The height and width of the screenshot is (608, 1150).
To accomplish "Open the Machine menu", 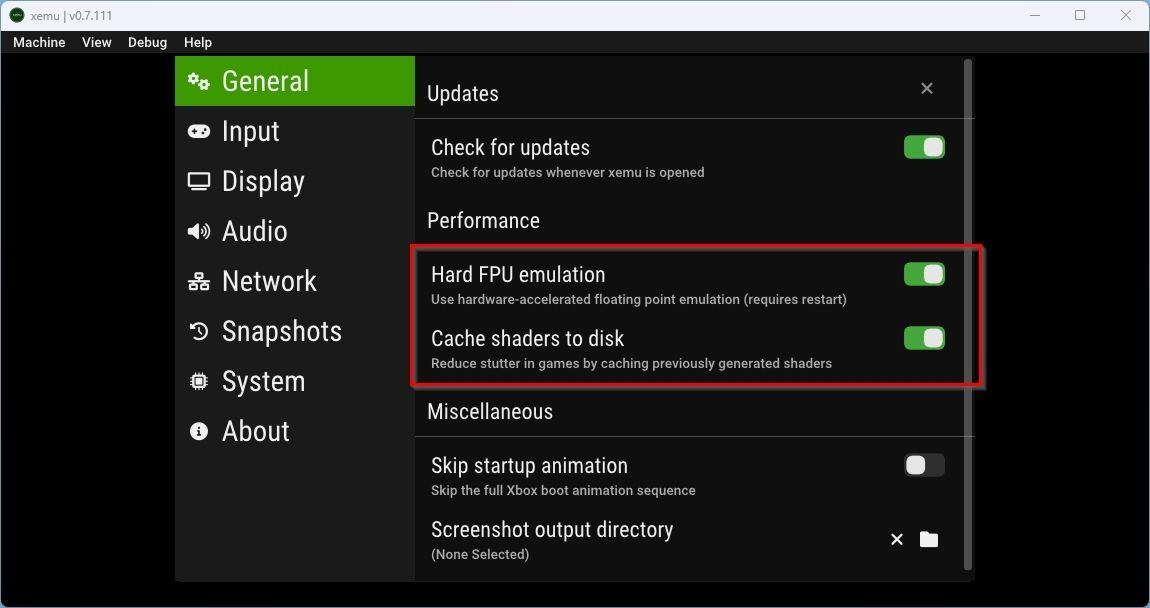I will (x=38, y=42).
